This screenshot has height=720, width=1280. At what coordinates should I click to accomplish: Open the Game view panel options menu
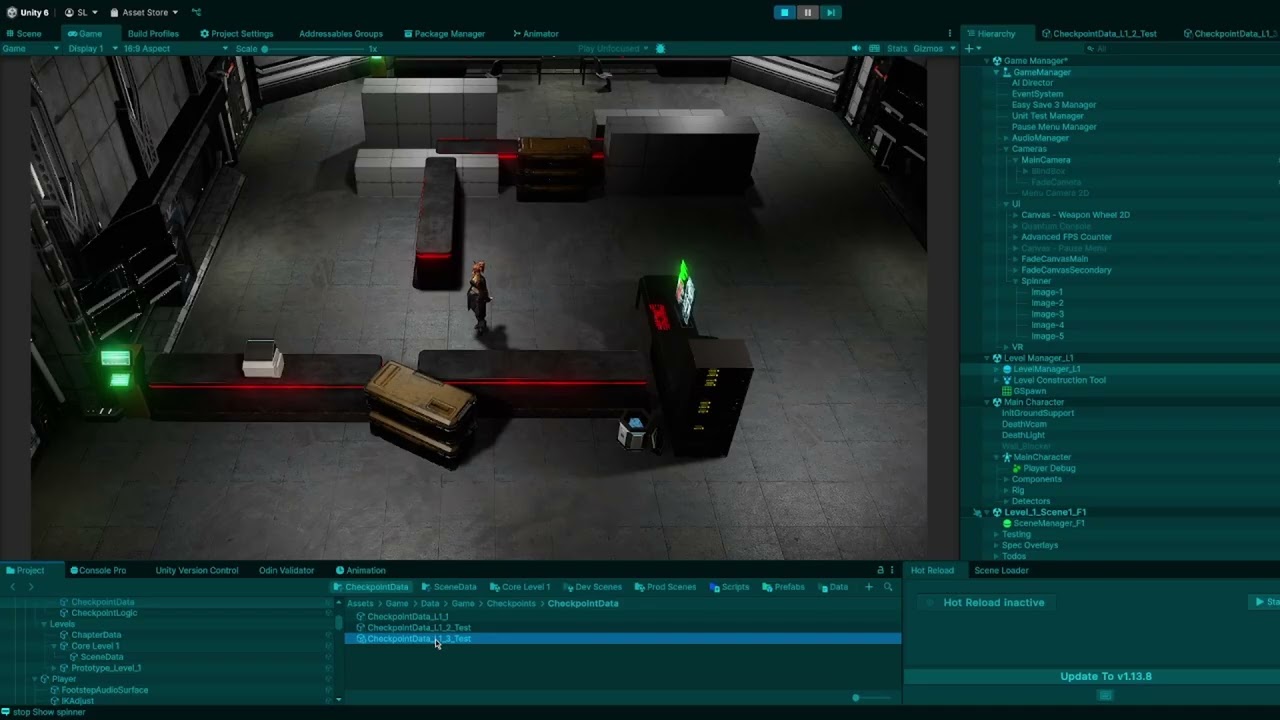tap(950, 33)
